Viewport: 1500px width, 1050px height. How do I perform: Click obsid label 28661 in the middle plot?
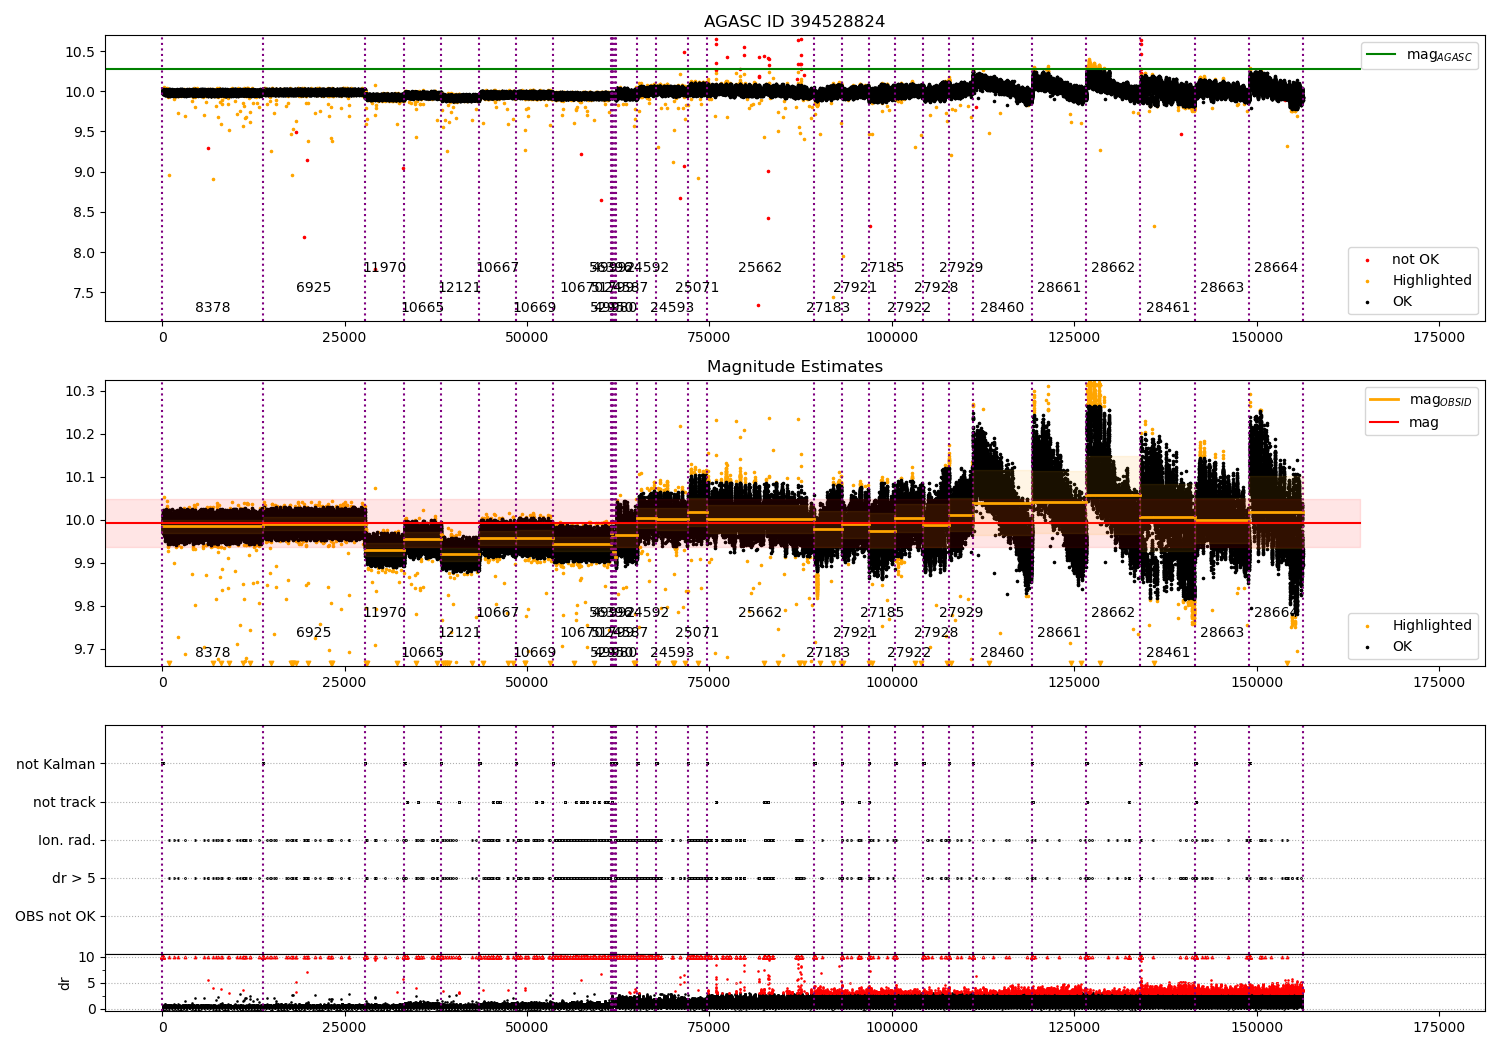pos(1059,633)
